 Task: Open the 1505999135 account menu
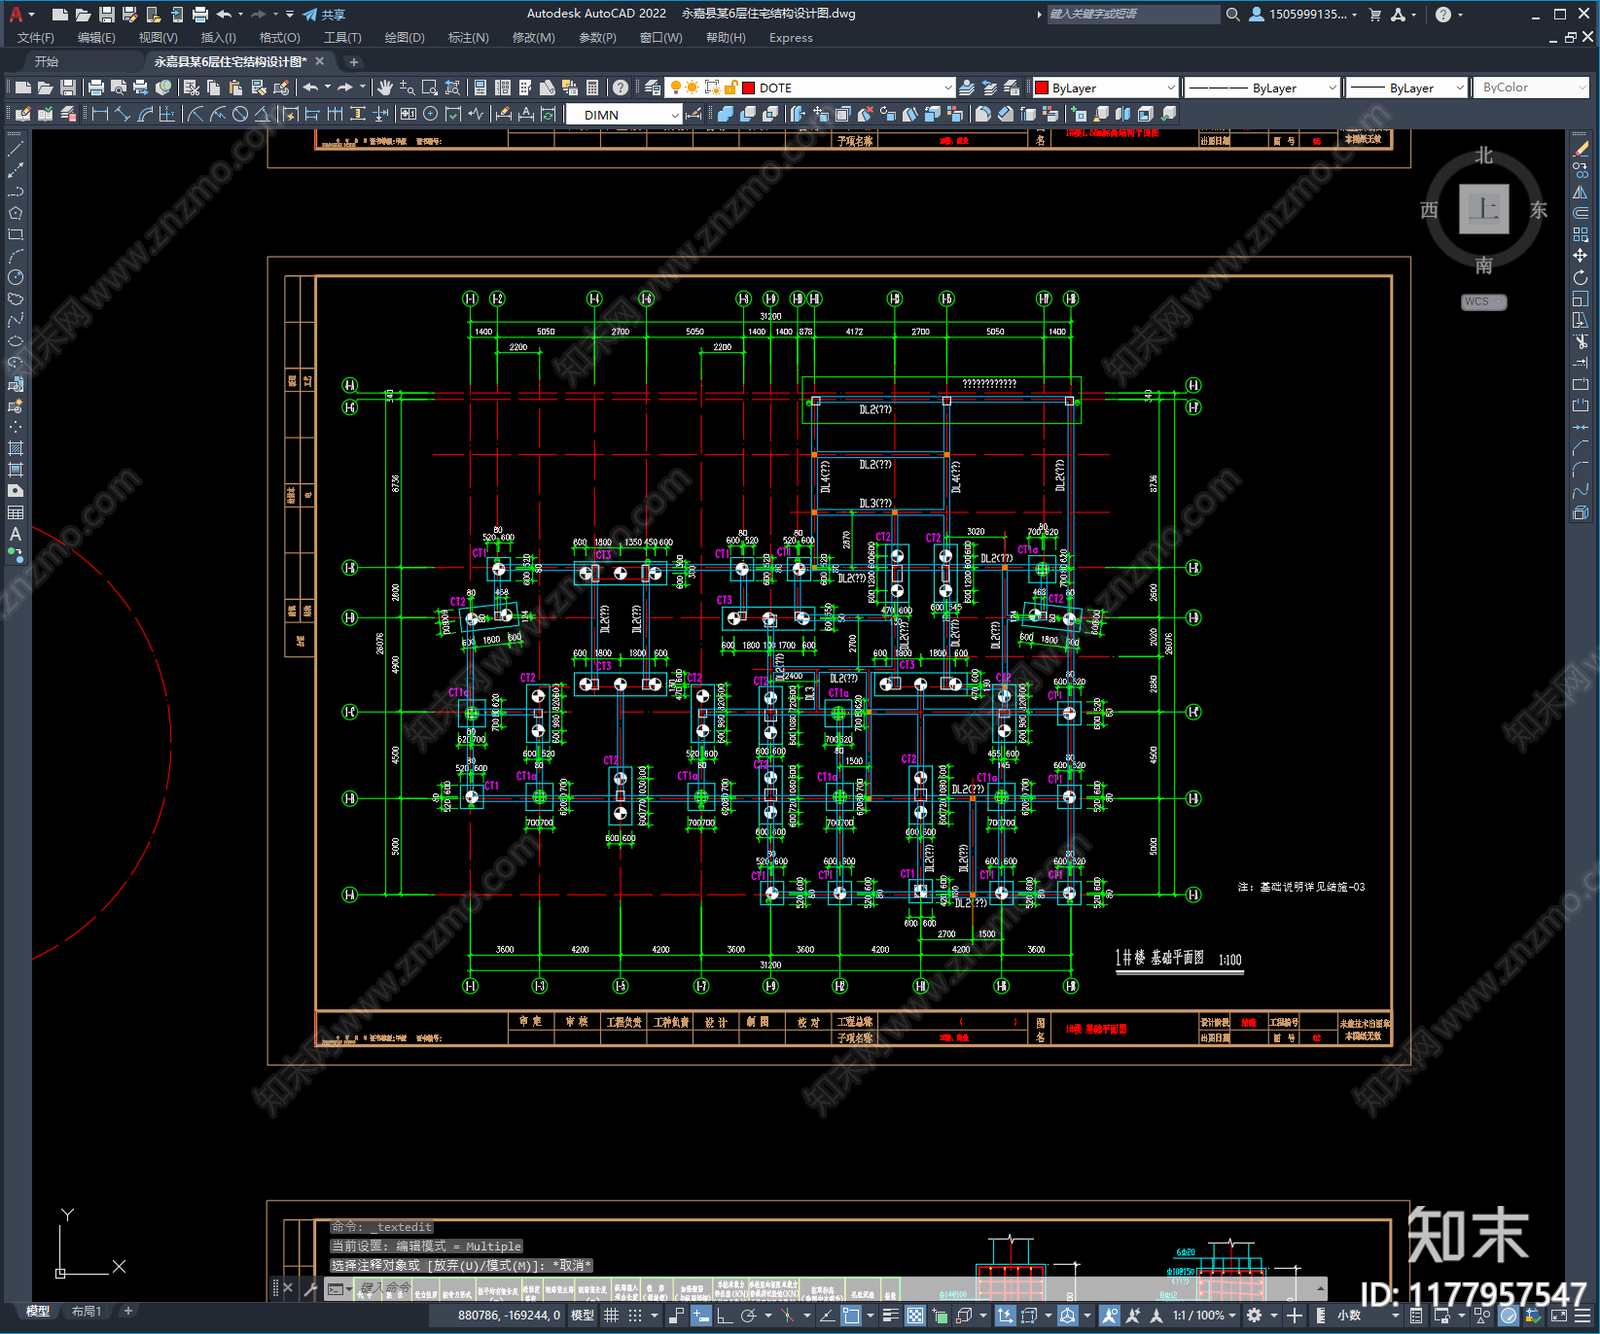(1304, 14)
